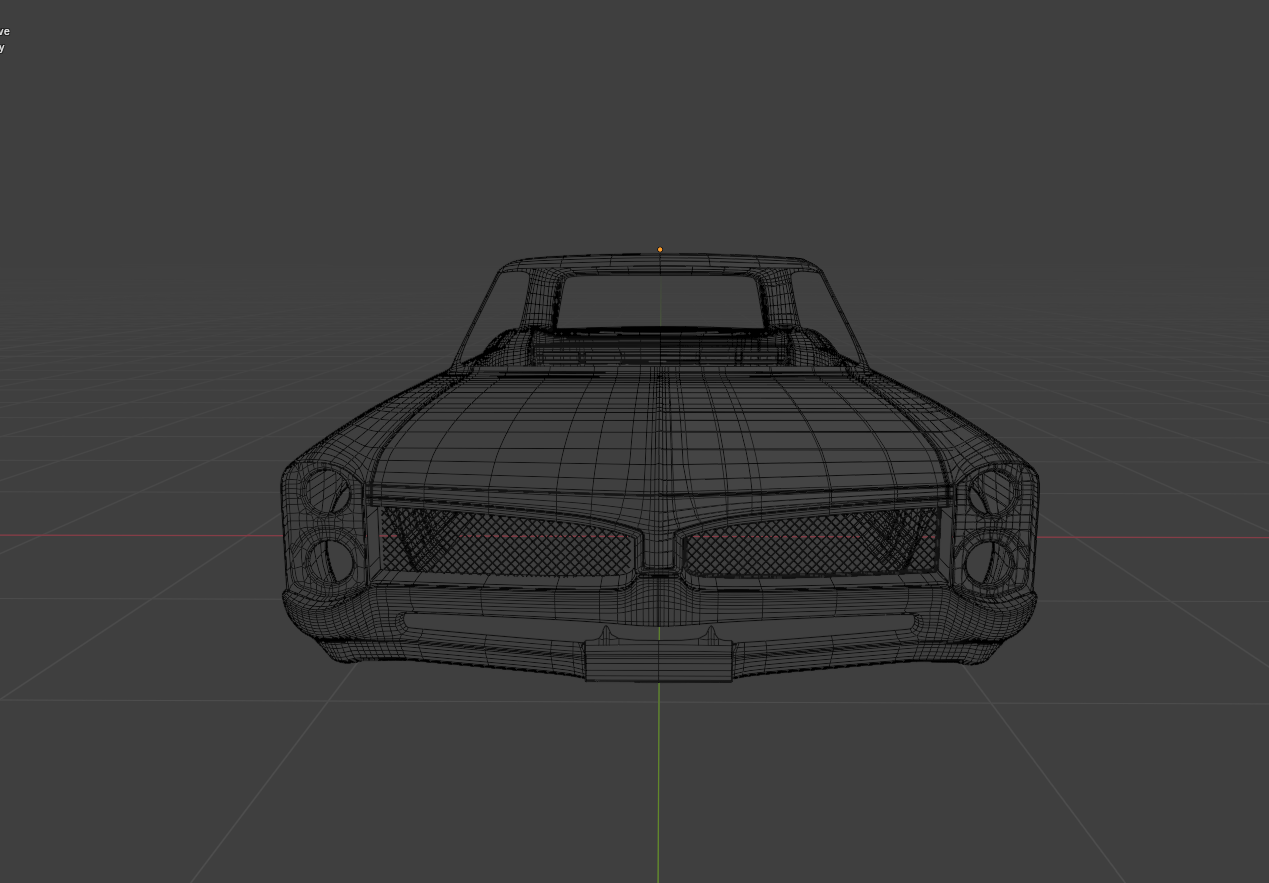Select the car's upper right headlight ring
1269x883 pixels.
coord(992,491)
